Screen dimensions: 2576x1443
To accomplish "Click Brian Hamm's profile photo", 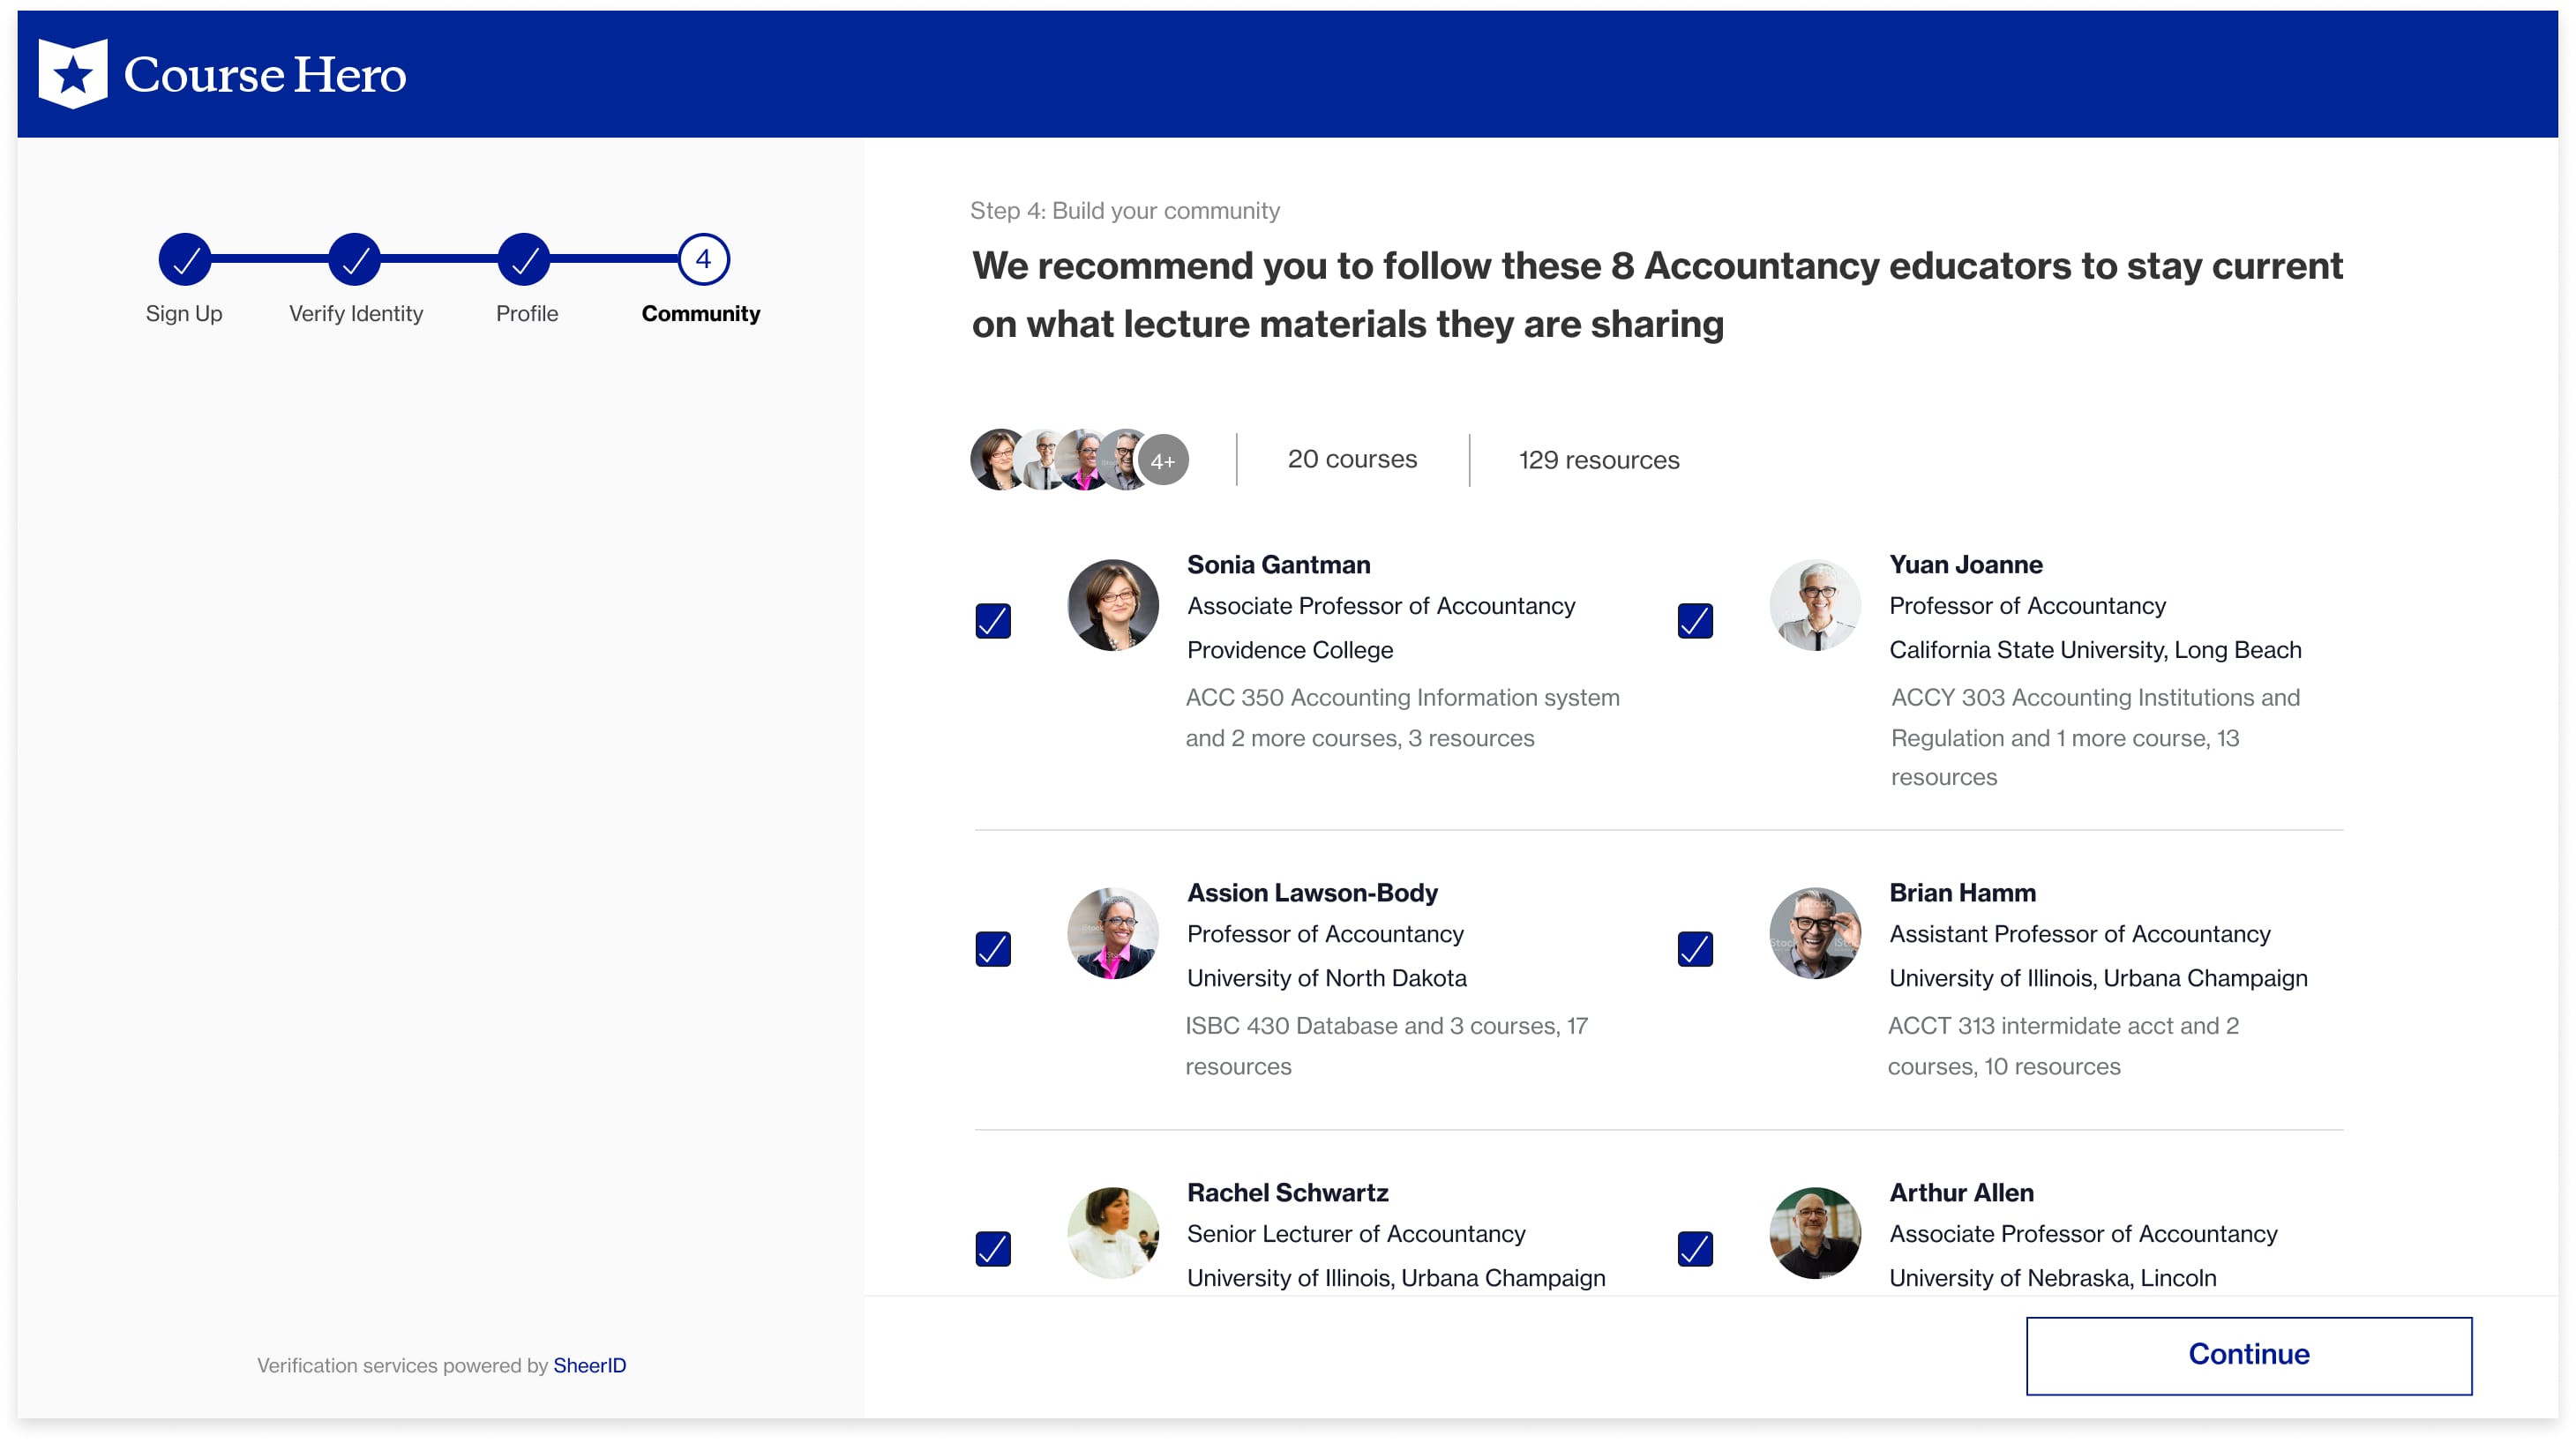I will coord(1814,933).
